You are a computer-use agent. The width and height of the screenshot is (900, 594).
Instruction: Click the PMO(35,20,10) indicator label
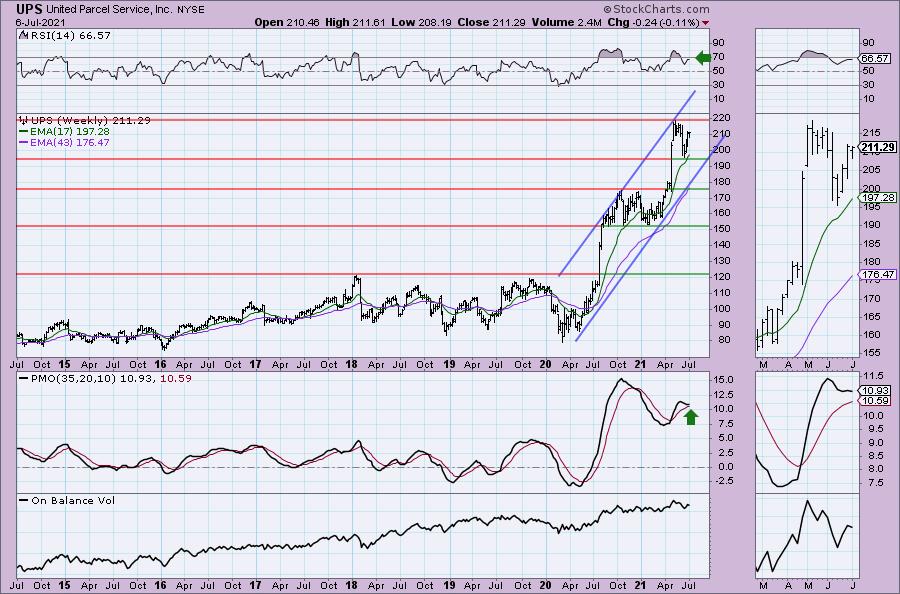pos(73,378)
